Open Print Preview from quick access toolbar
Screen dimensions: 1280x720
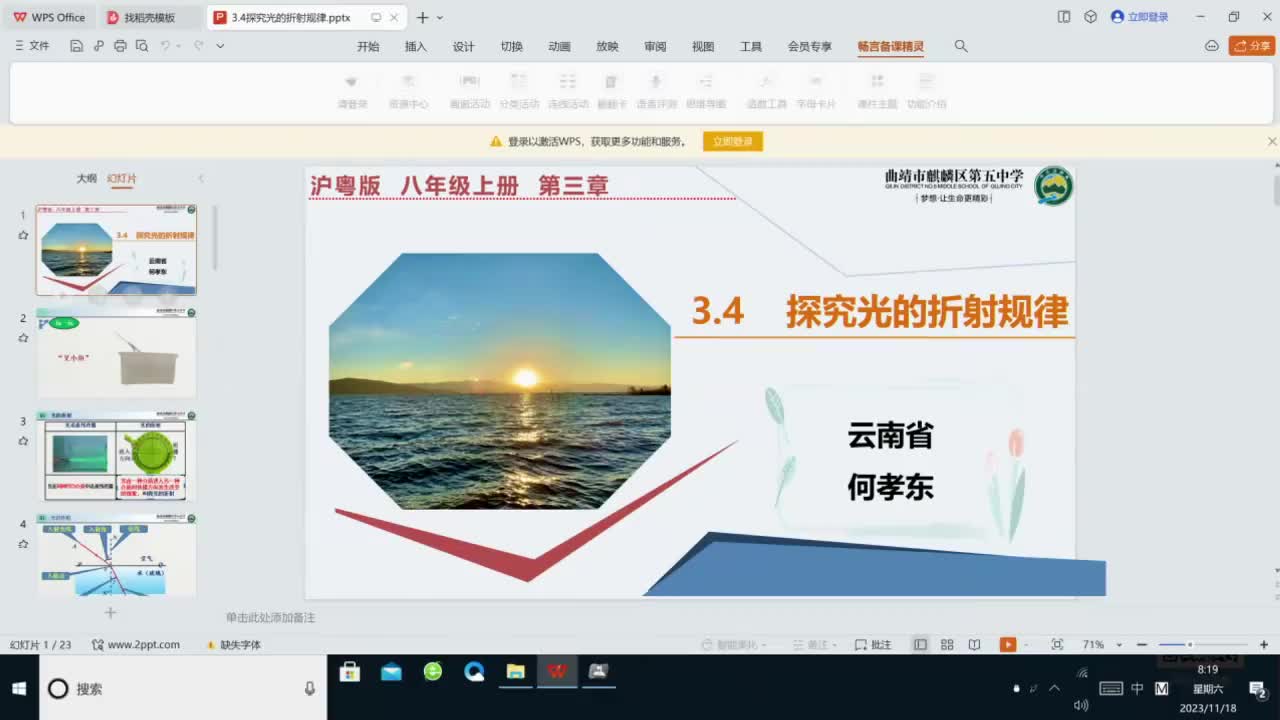point(142,46)
